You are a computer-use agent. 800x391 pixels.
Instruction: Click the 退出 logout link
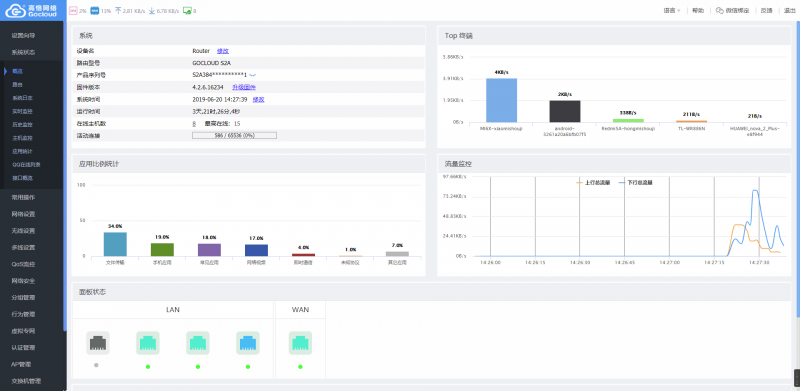(x=789, y=10)
